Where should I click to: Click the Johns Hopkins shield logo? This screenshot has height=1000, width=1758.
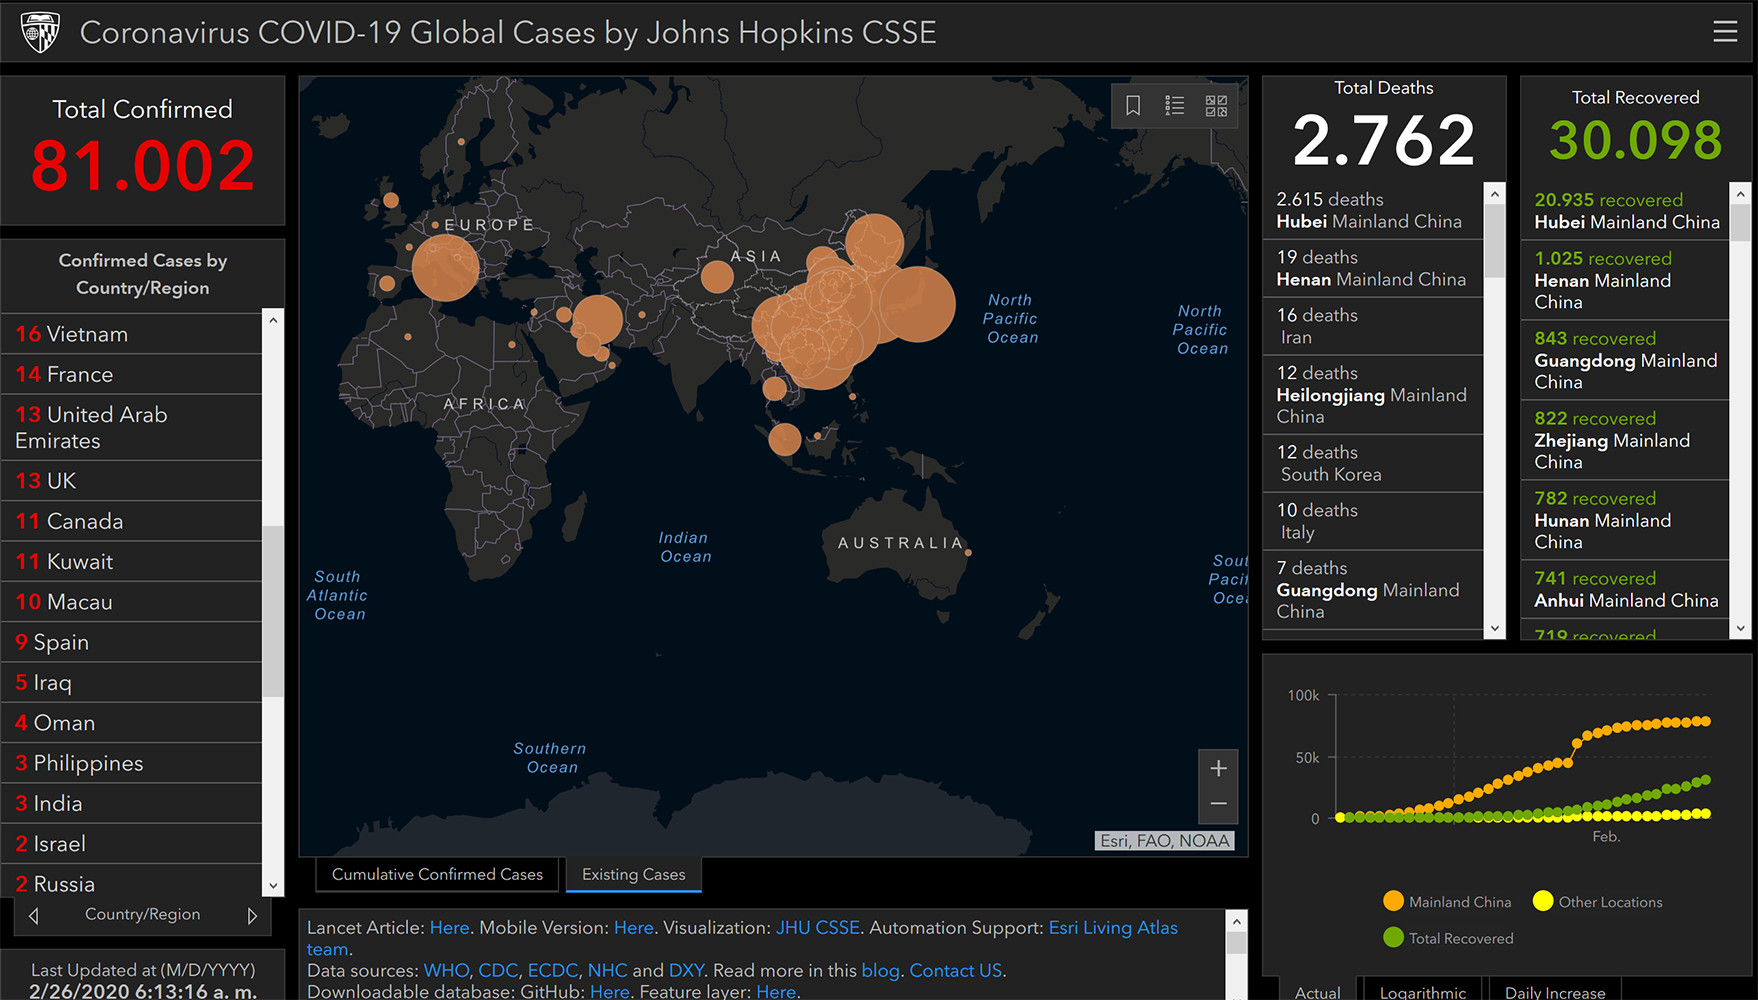(x=40, y=32)
